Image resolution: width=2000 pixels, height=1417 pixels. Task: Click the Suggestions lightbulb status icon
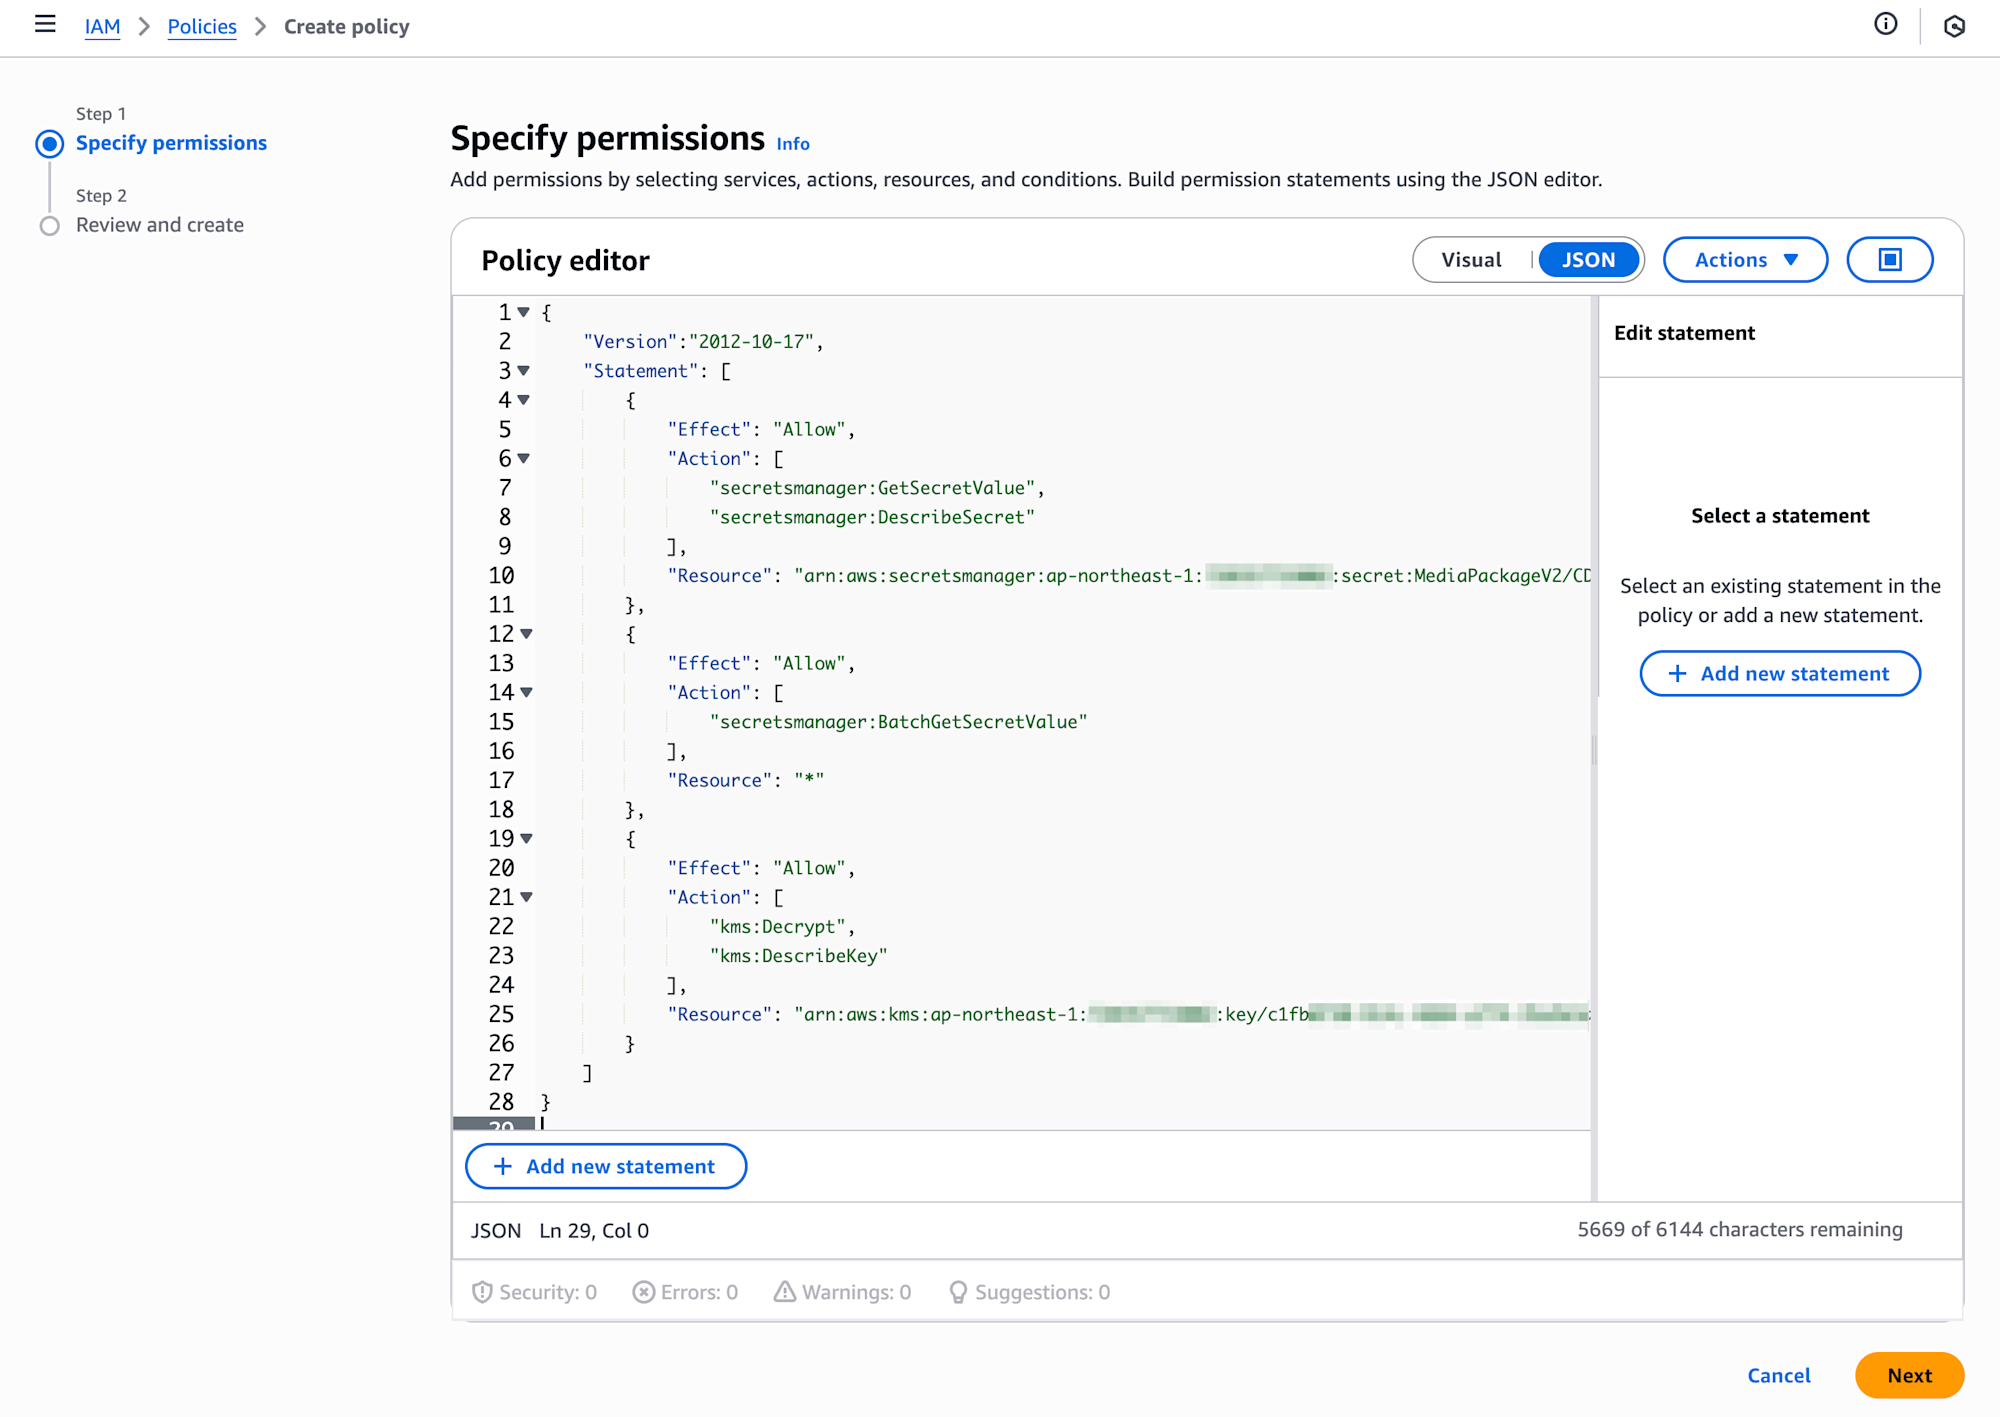coord(958,1292)
